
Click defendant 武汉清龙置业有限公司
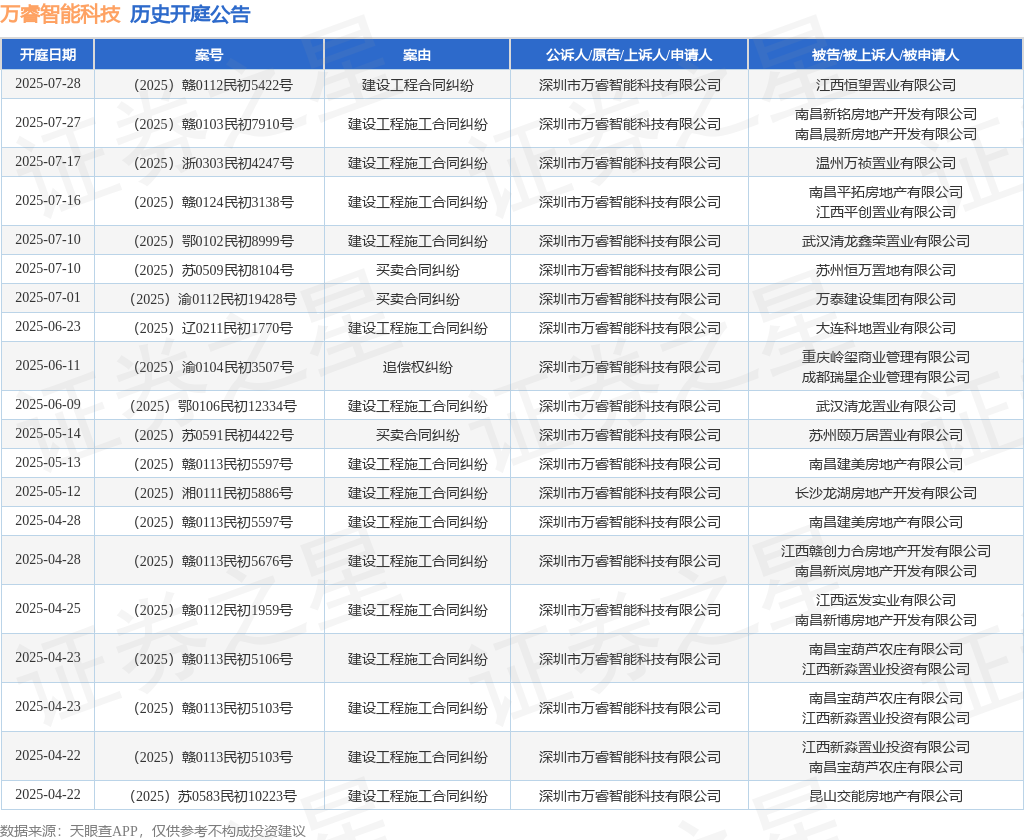pyautogui.click(x=886, y=406)
